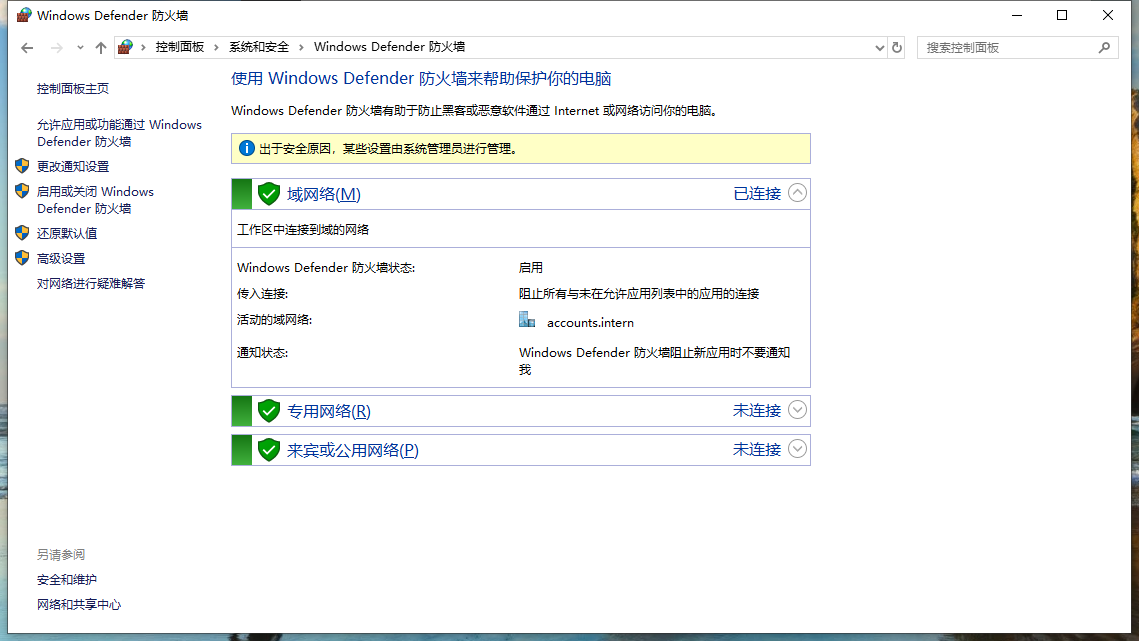1139x641 pixels.
Task: Click the search magnifier icon
Action: click(x=1105, y=48)
